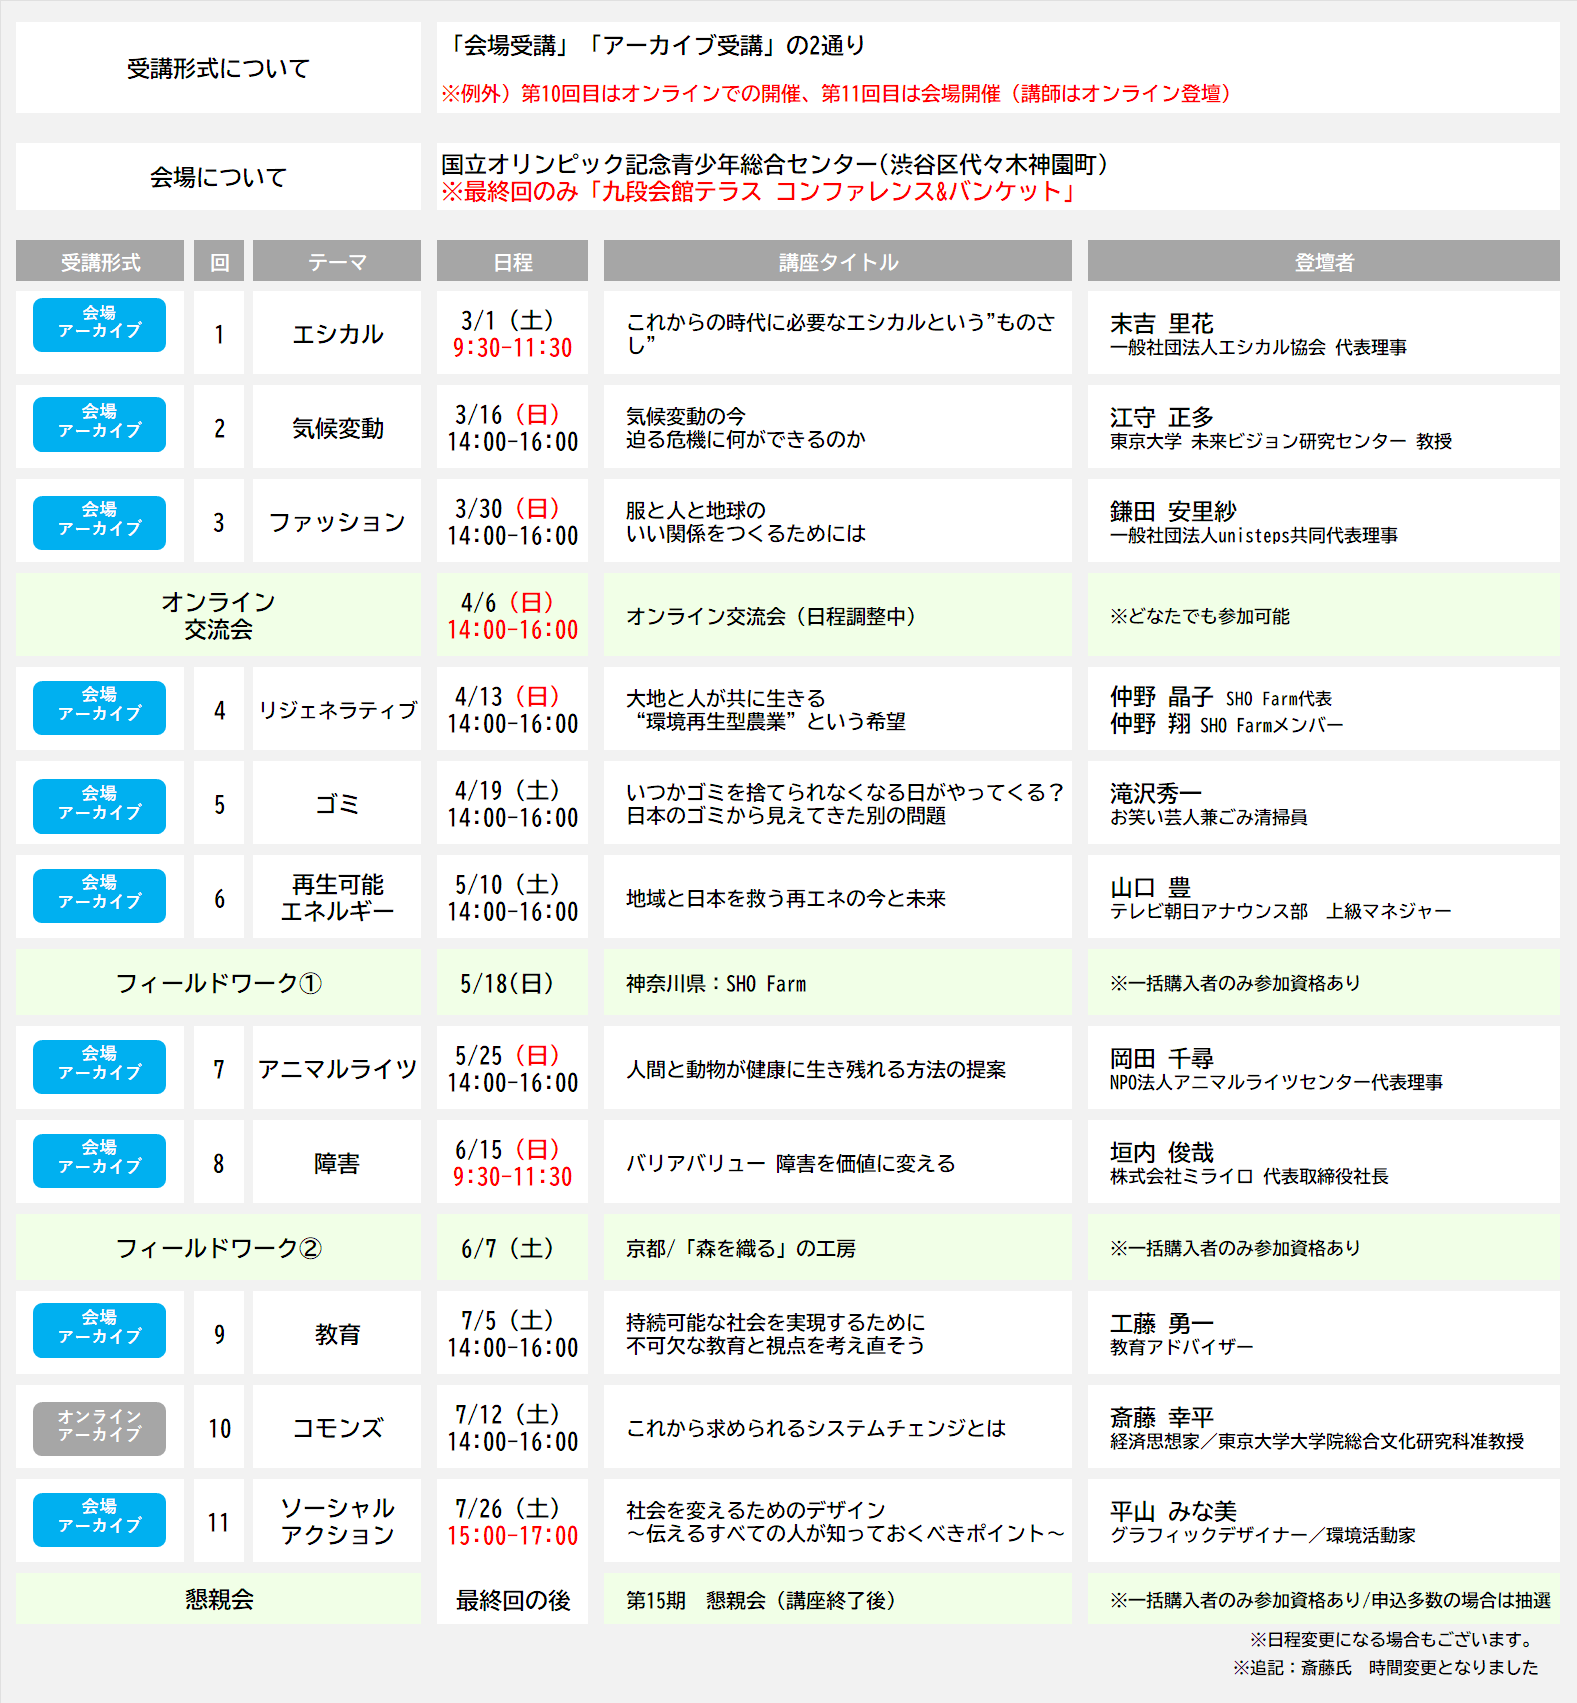Click the 懇親会 row label
This screenshot has height=1703, width=1577.
point(218,1598)
